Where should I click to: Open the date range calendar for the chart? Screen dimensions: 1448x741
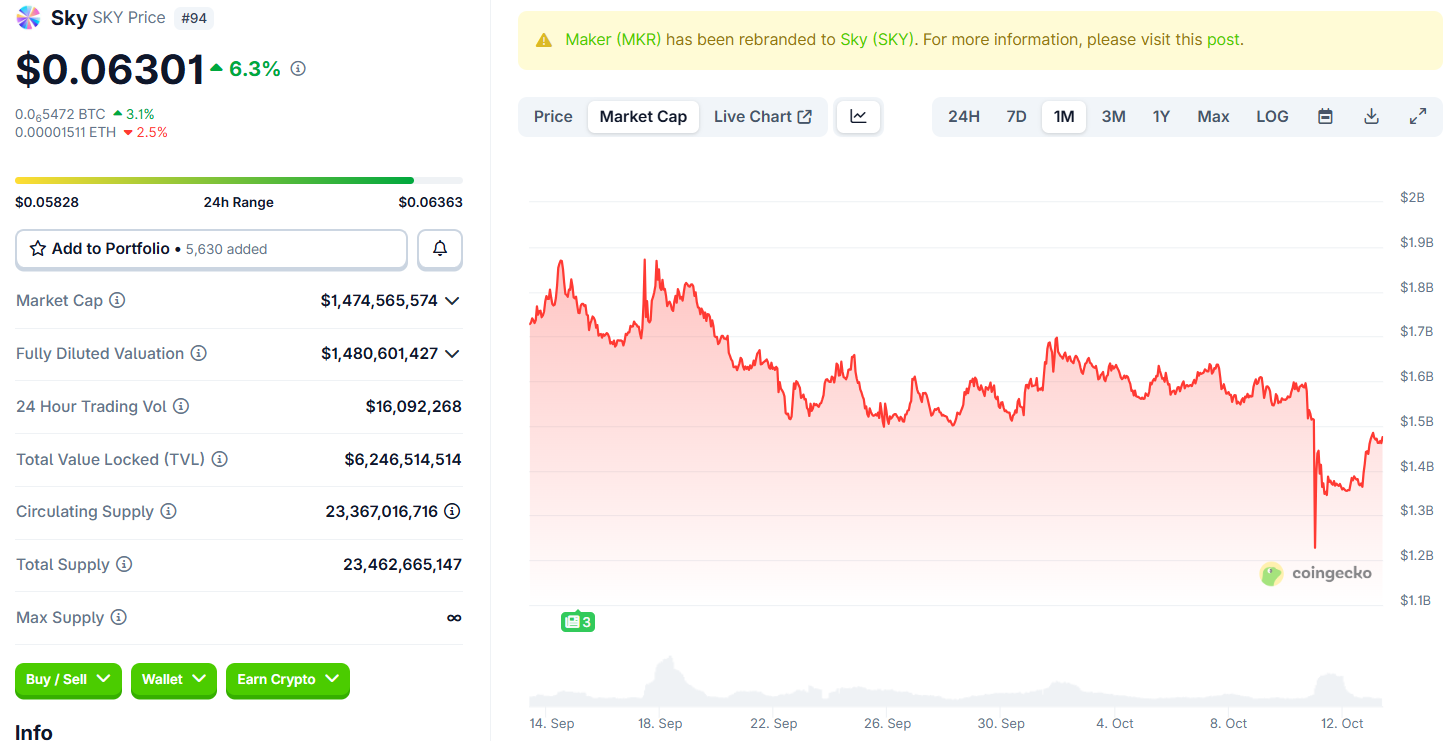coord(1324,116)
